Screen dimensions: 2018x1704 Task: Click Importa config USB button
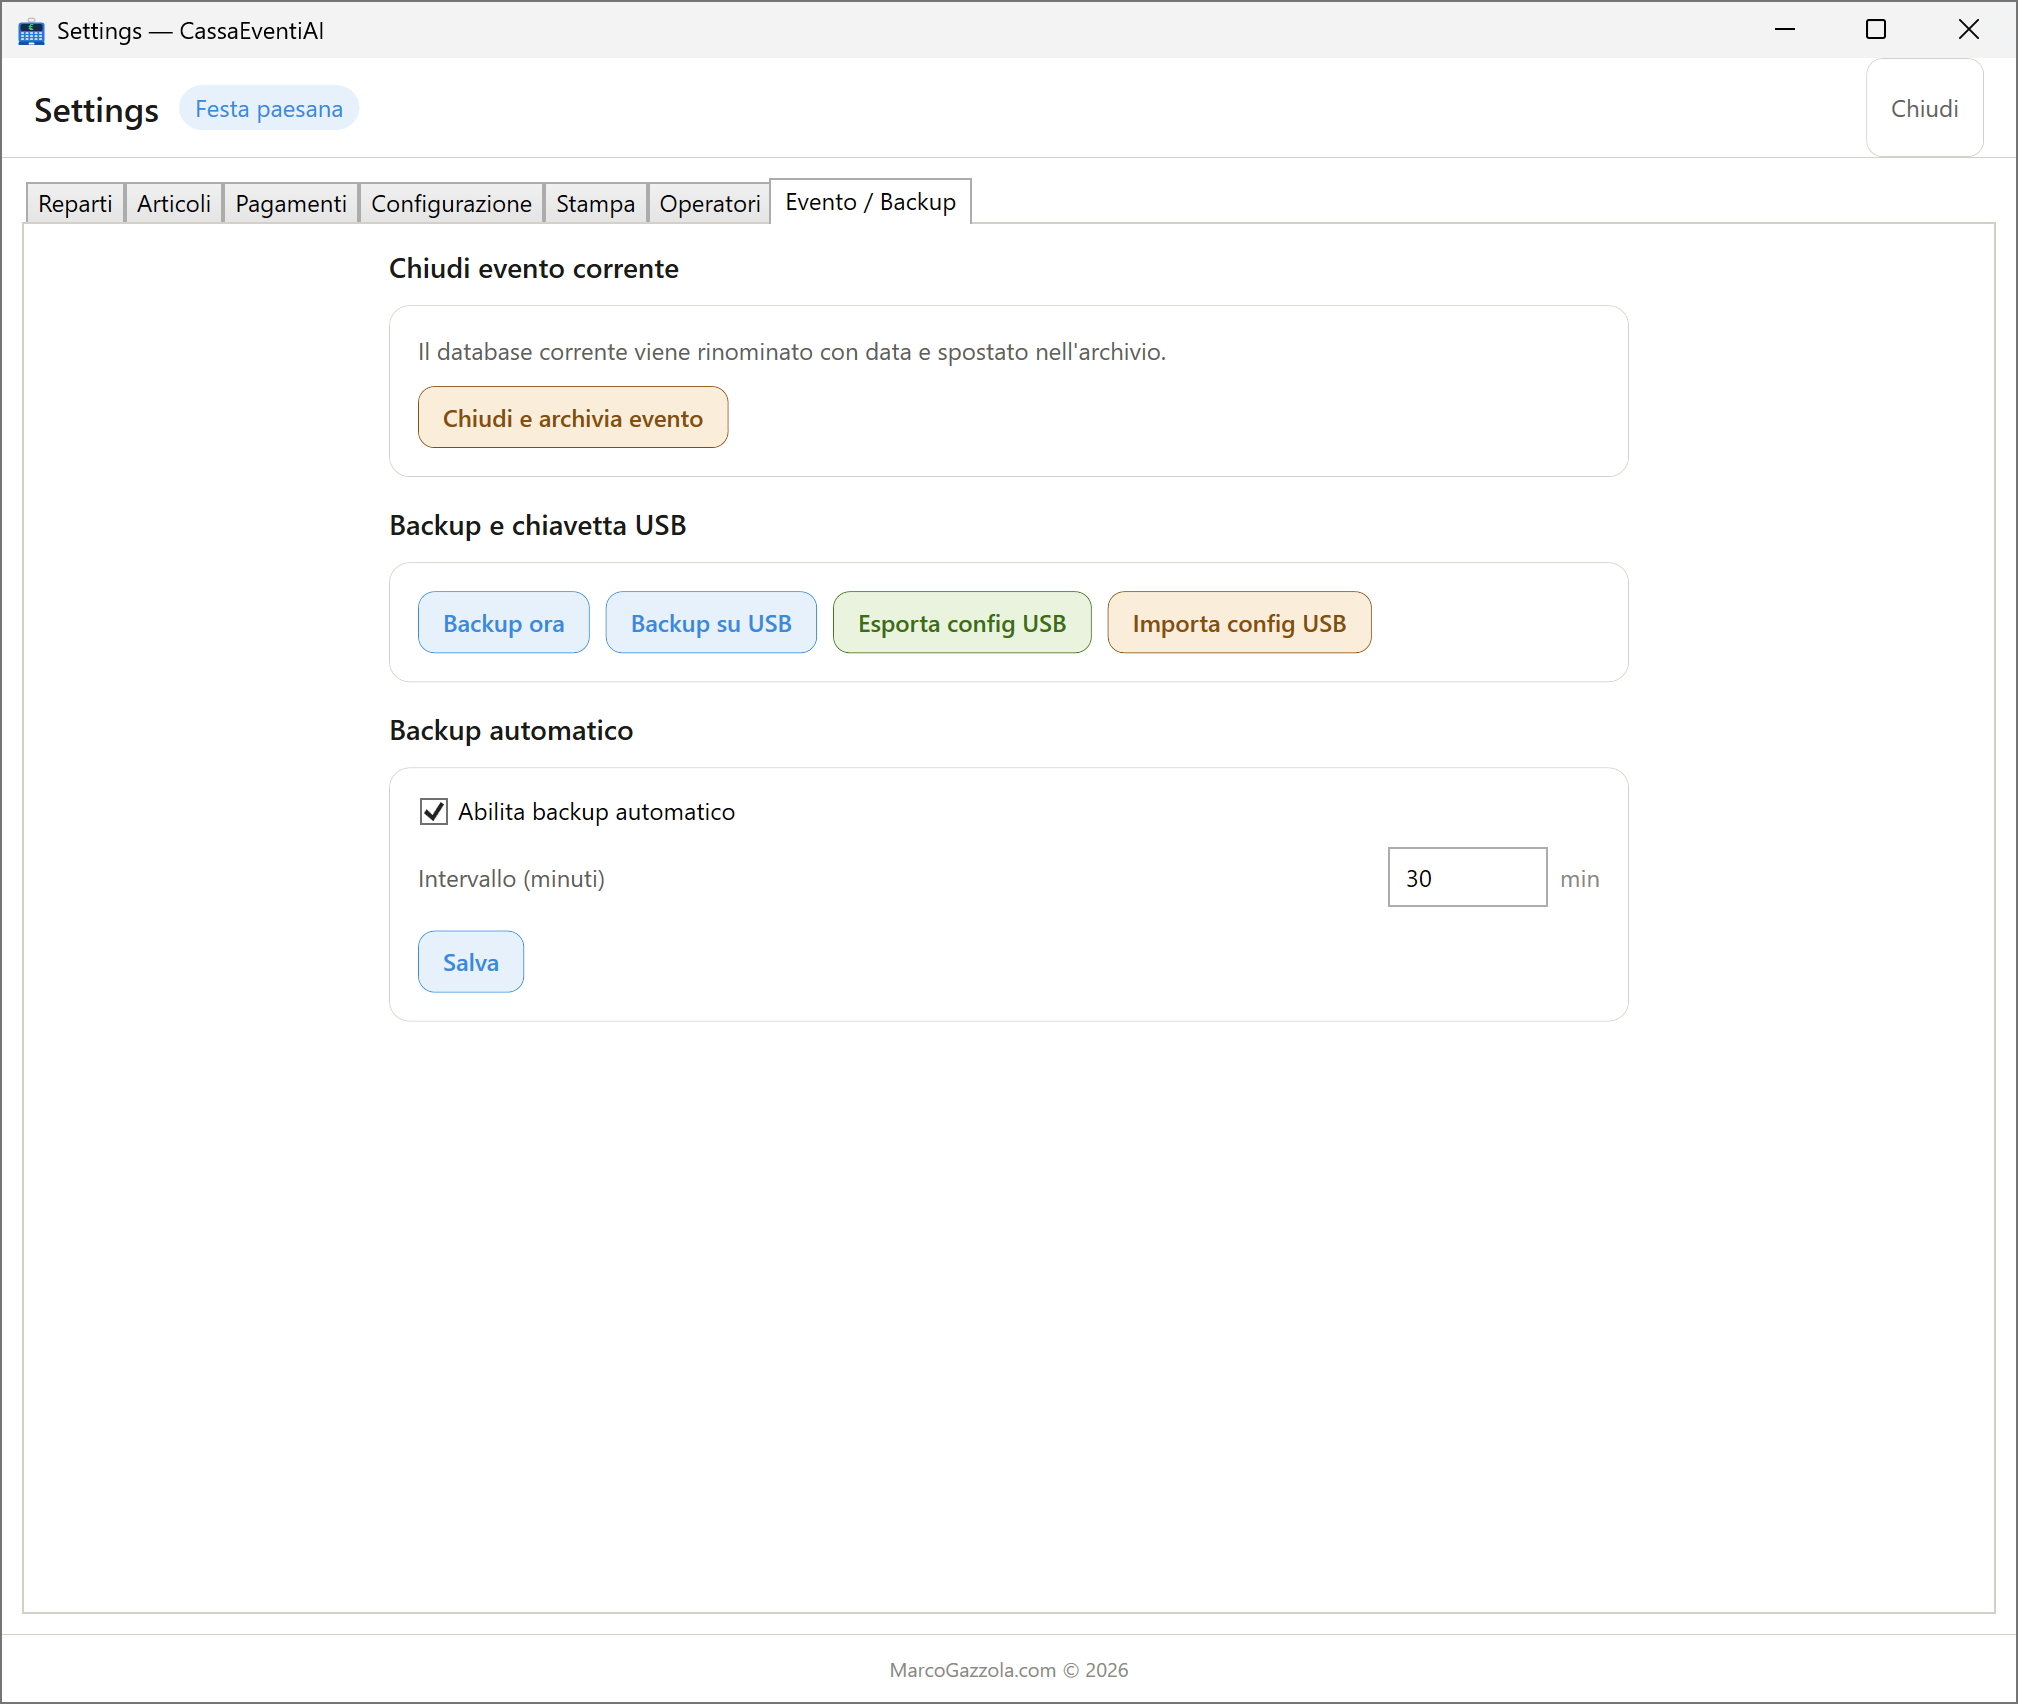click(x=1239, y=622)
